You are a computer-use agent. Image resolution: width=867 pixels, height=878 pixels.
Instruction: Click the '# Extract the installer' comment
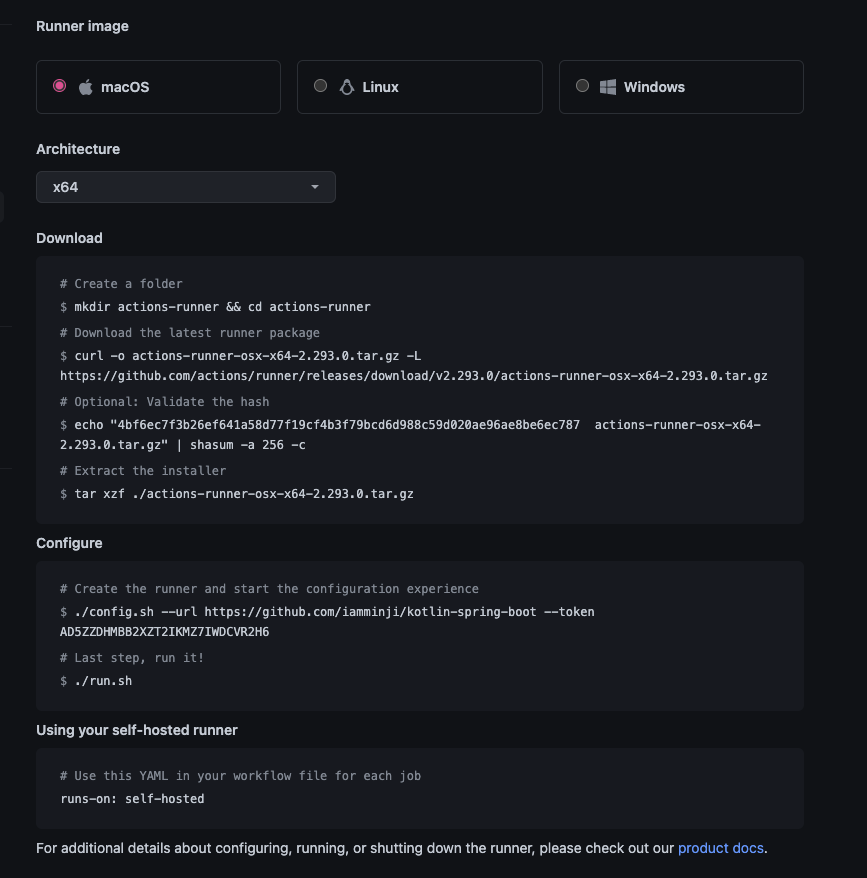(143, 471)
